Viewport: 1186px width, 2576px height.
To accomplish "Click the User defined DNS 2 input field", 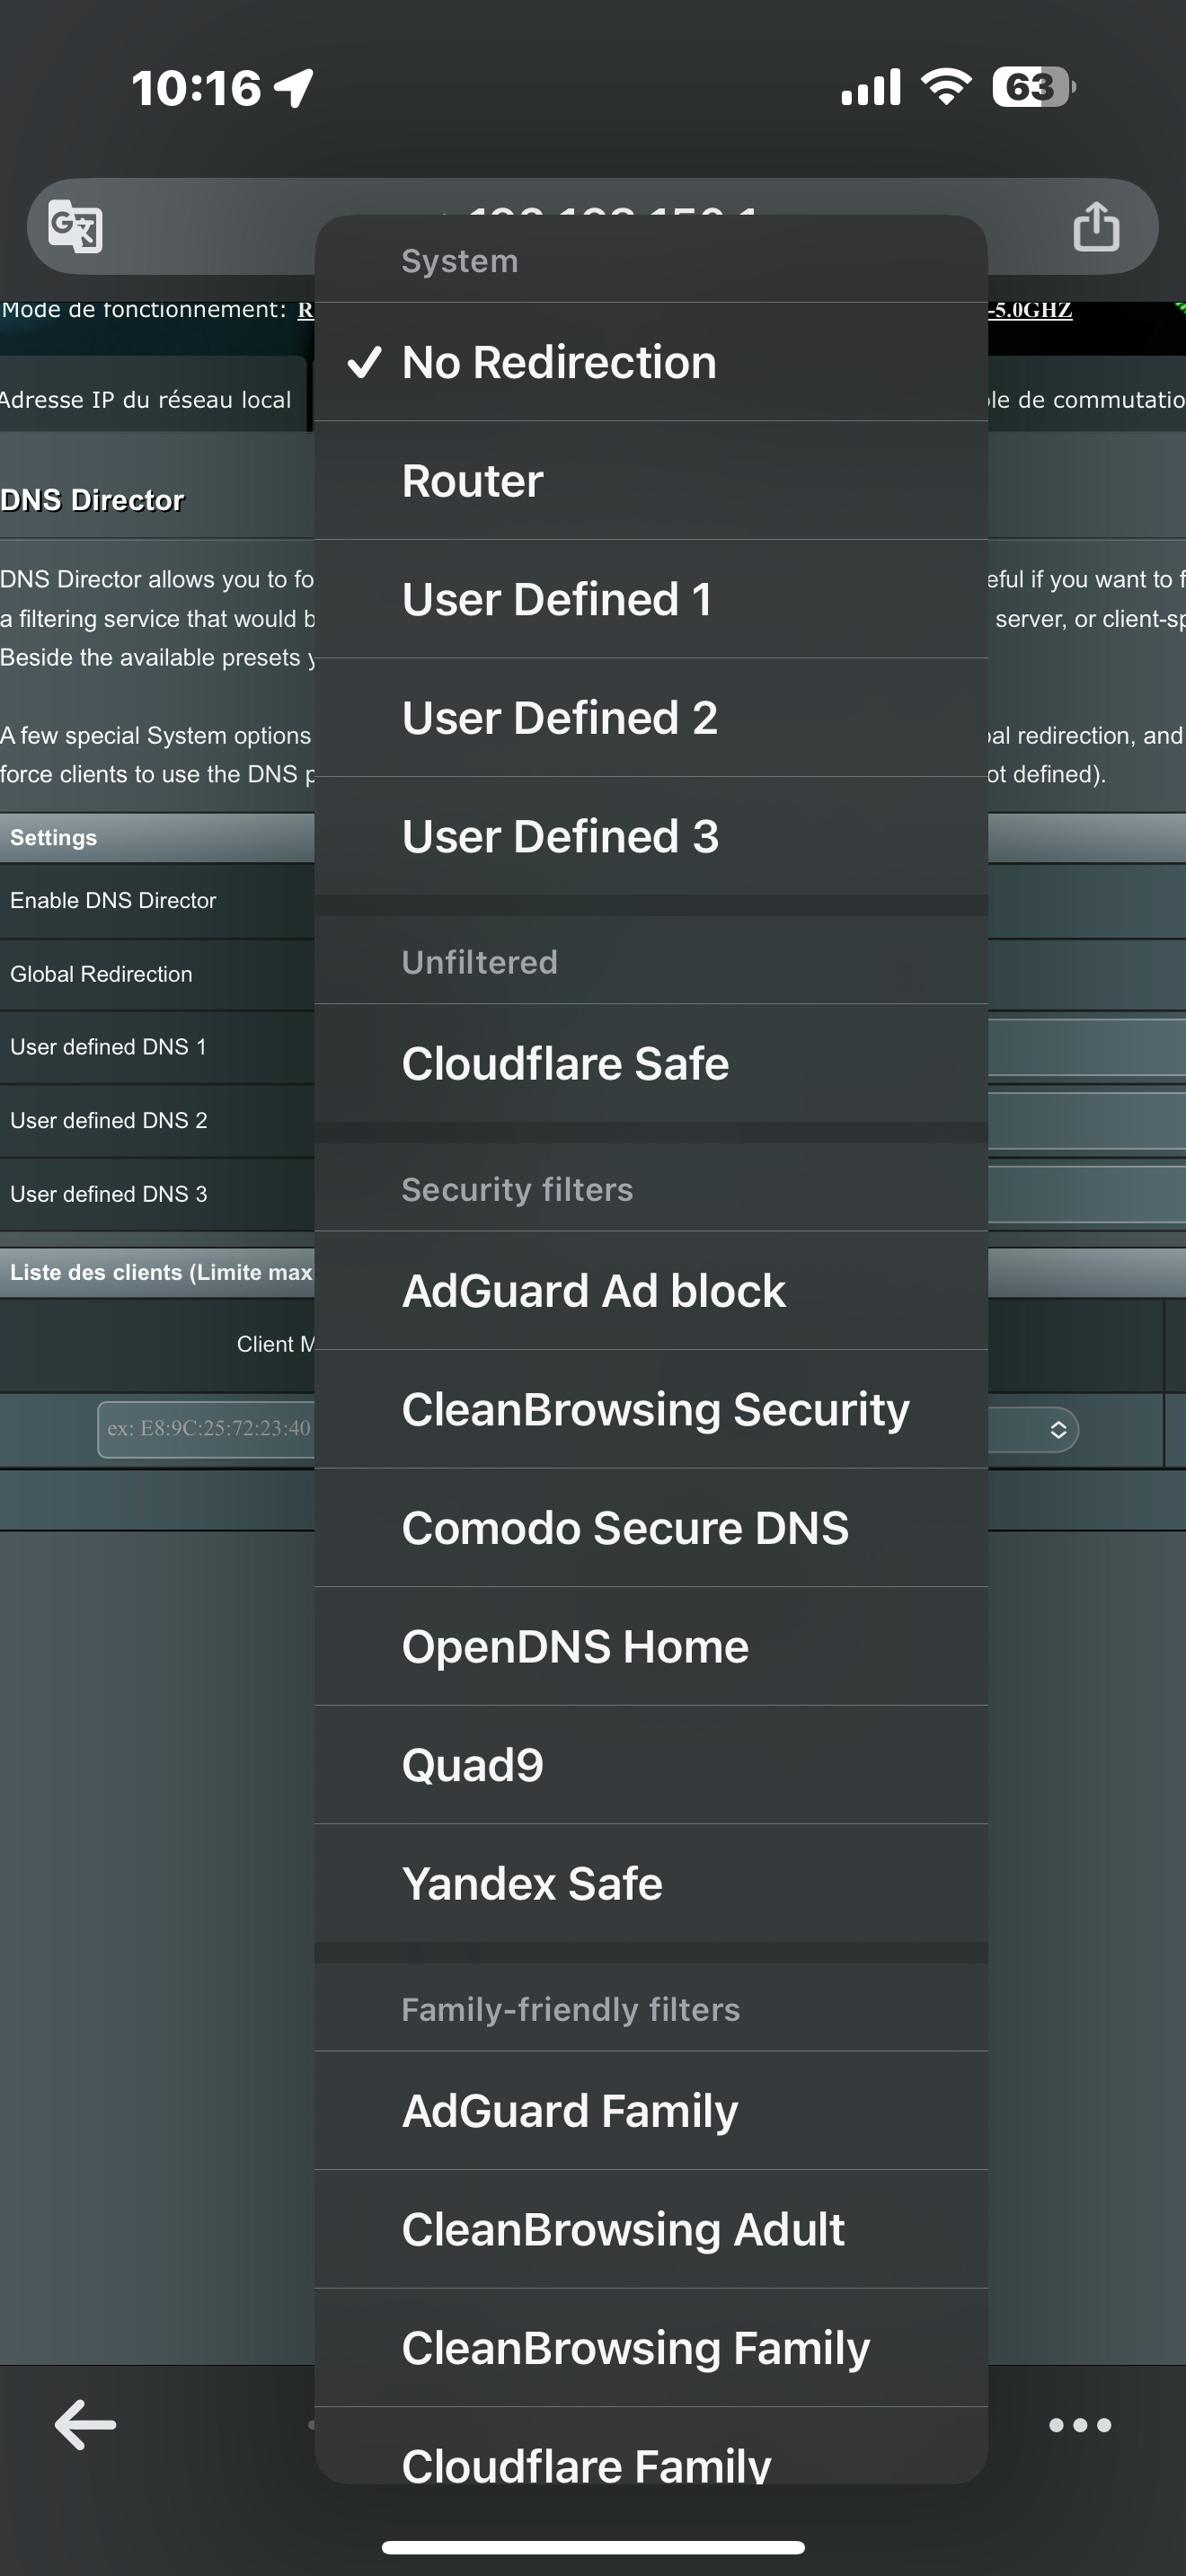I will (x=1087, y=1120).
